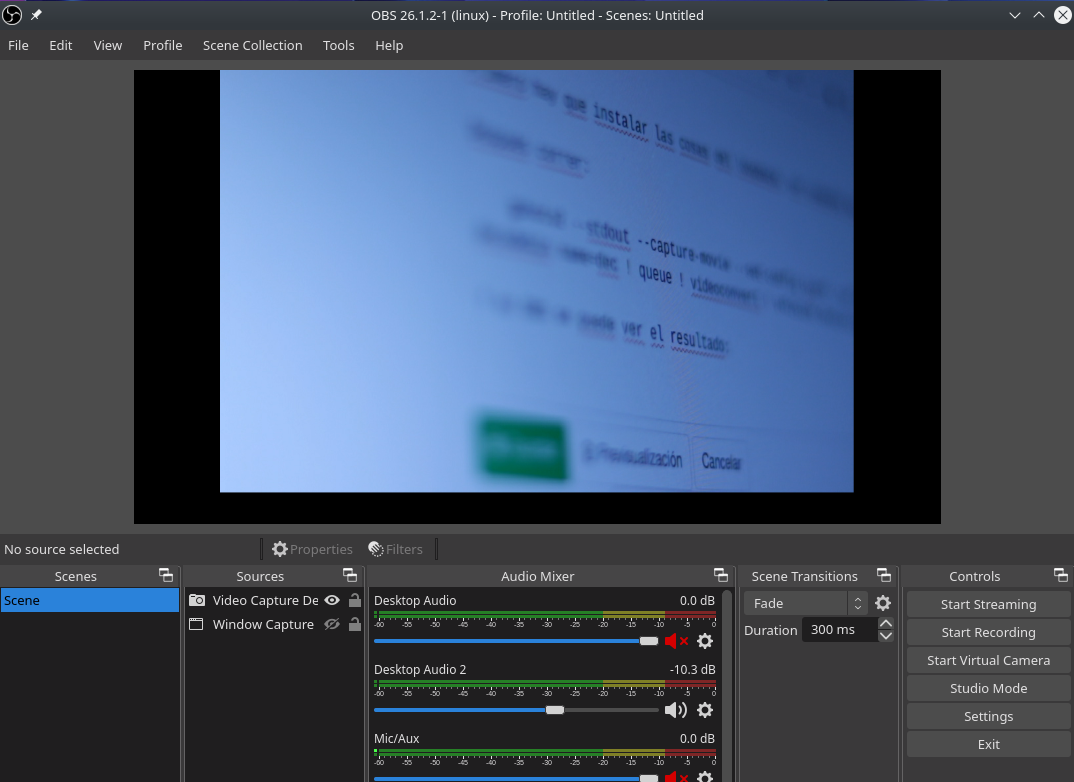The height and width of the screenshot is (782, 1074).
Task: Hide the Video Capture Device source
Action: pyautogui.click(x=332, y=600)
